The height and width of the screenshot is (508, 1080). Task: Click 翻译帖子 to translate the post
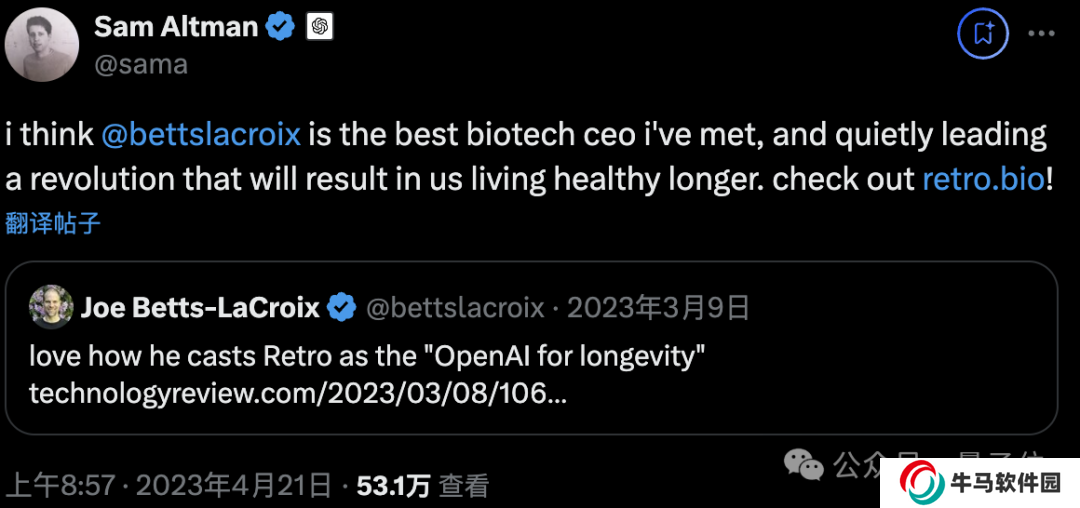click(x=53, y=223)
